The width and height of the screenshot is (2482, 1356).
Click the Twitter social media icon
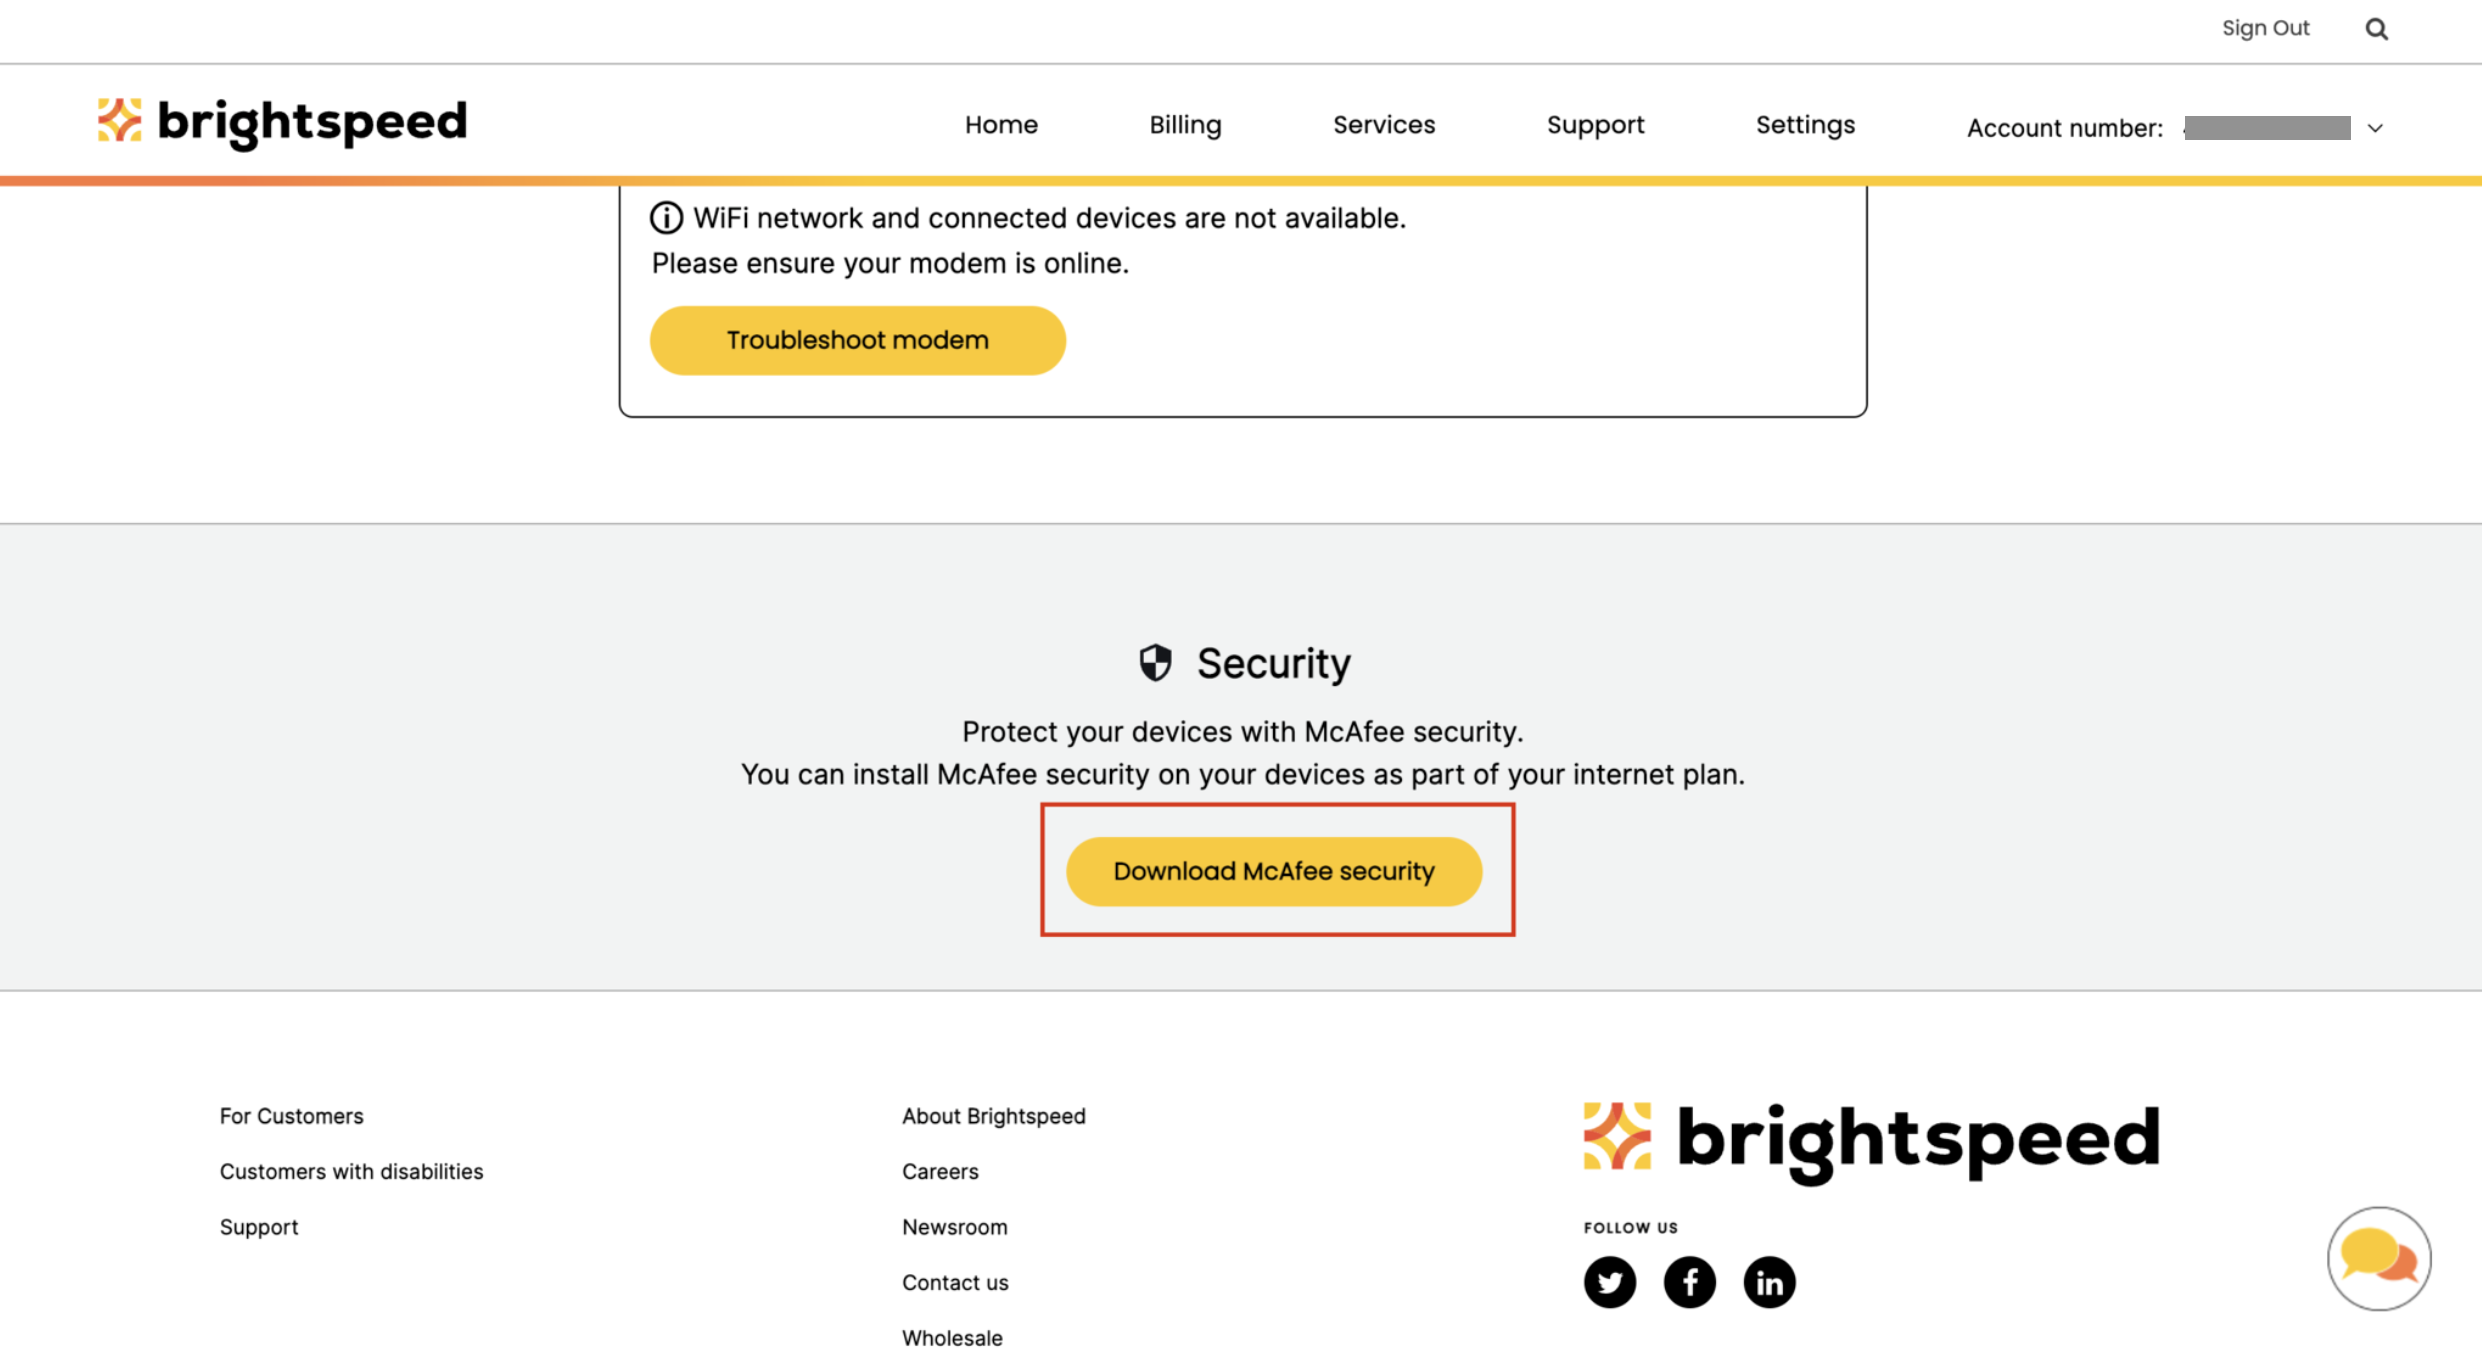point(1609,1281)
